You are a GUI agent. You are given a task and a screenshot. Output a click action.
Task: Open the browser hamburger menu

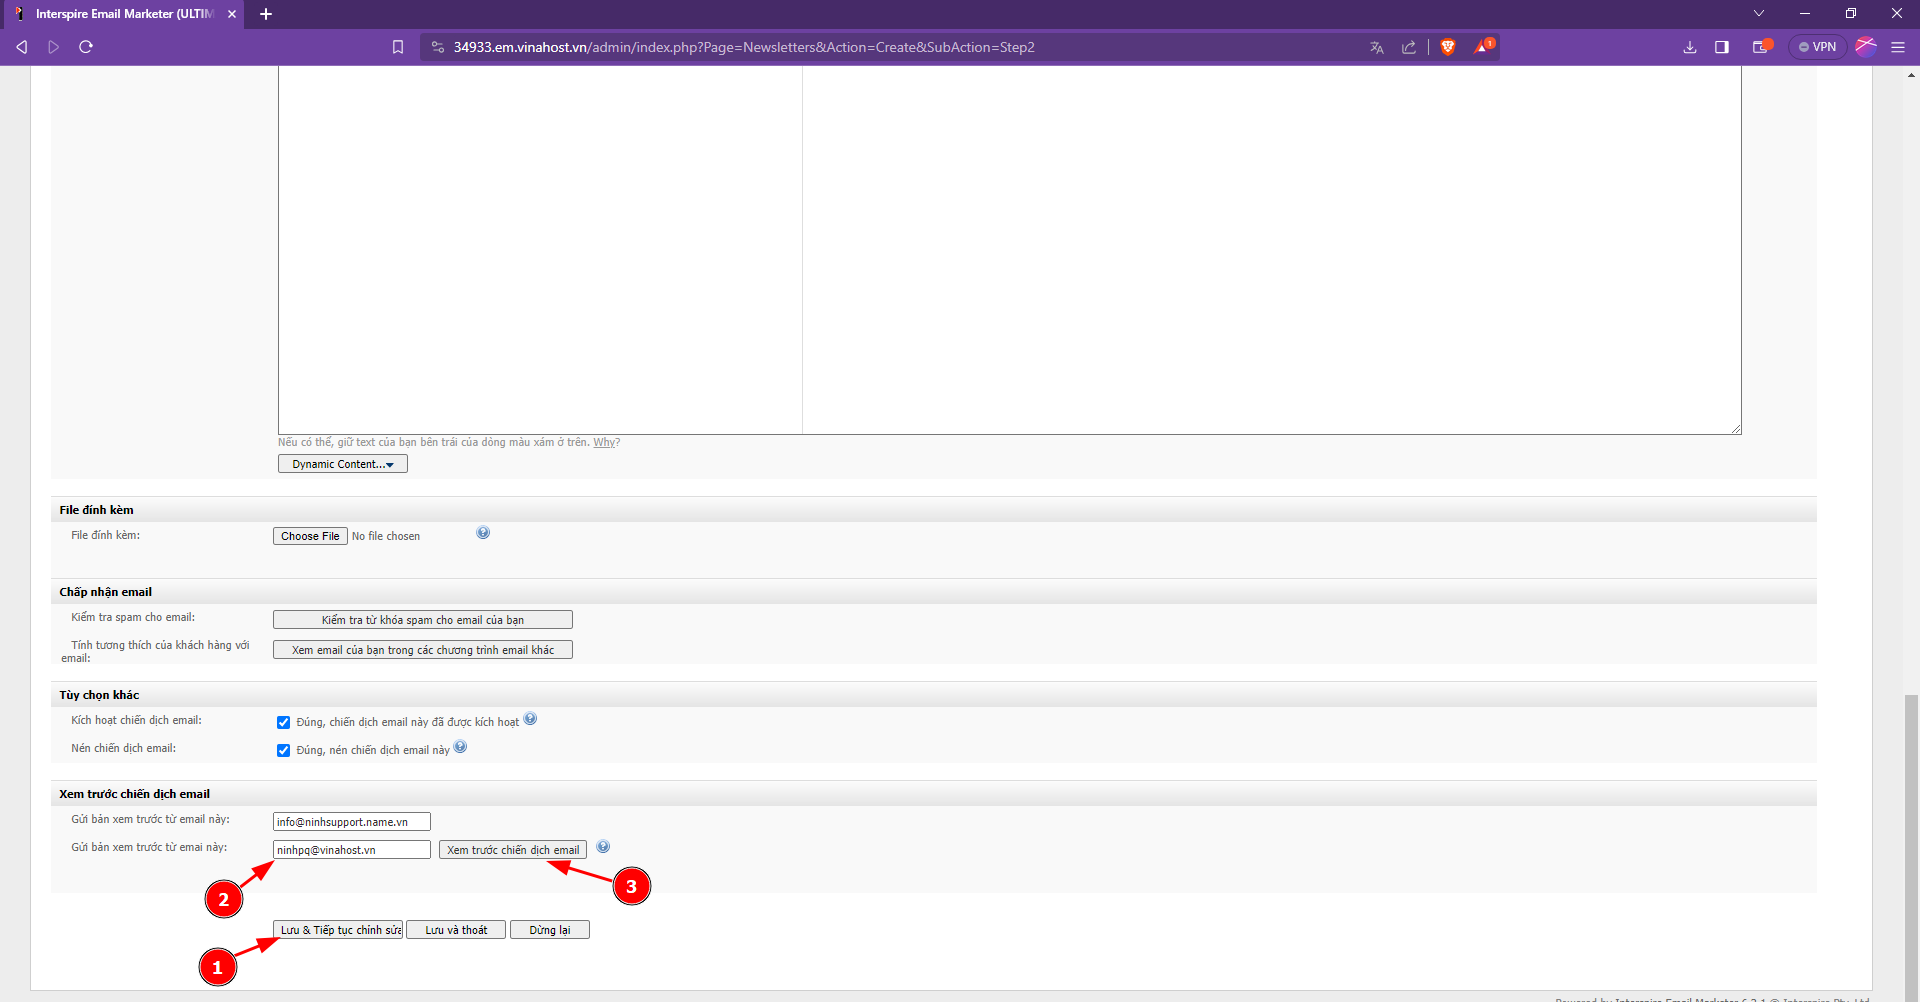pos(1898,47)
